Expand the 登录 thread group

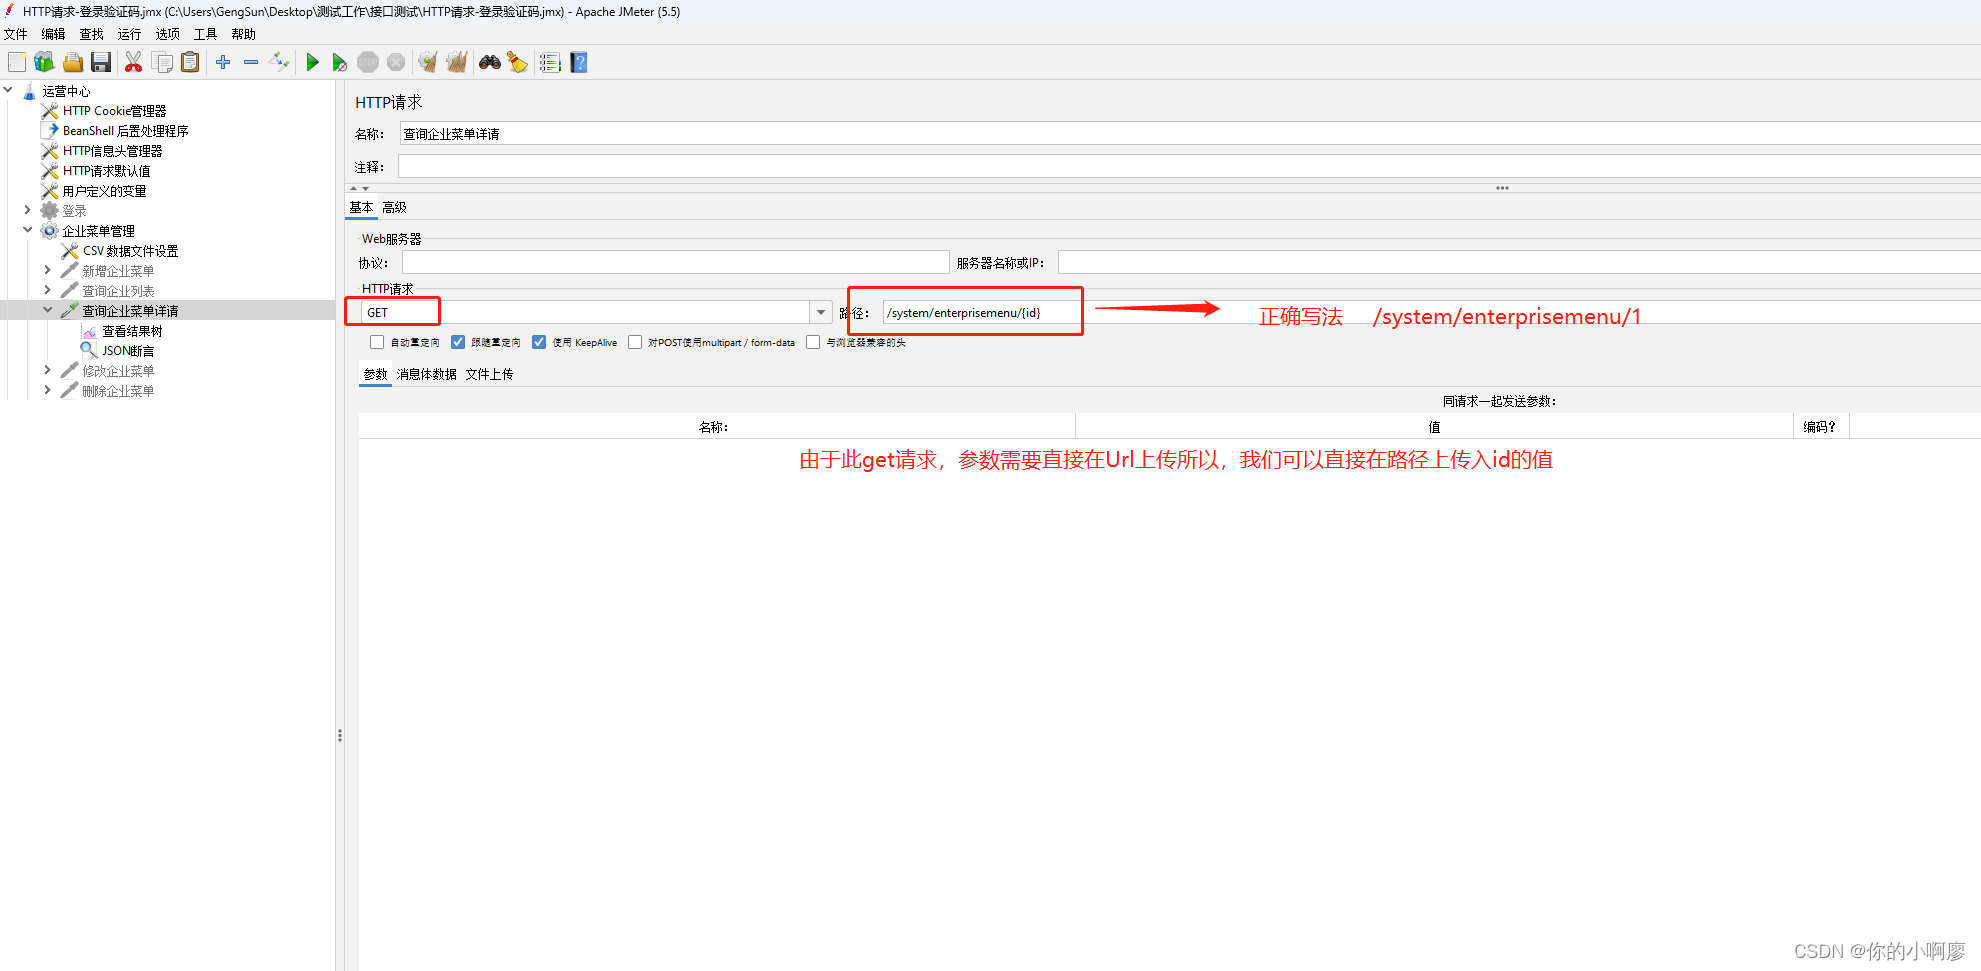27,210
